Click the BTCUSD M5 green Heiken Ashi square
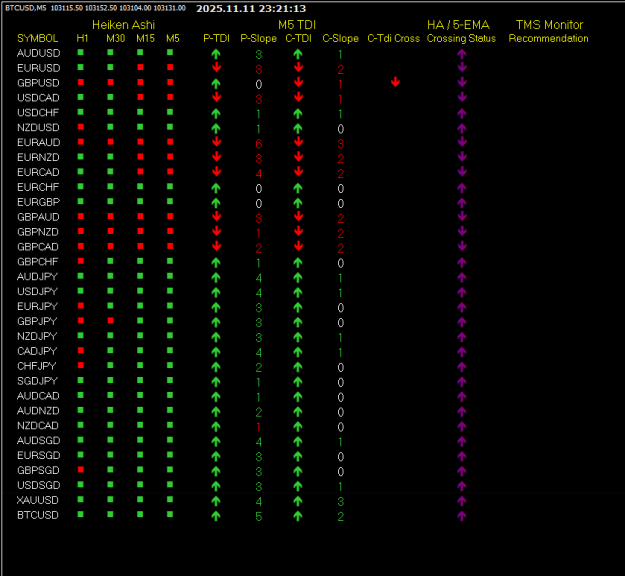 pos(170,514)
